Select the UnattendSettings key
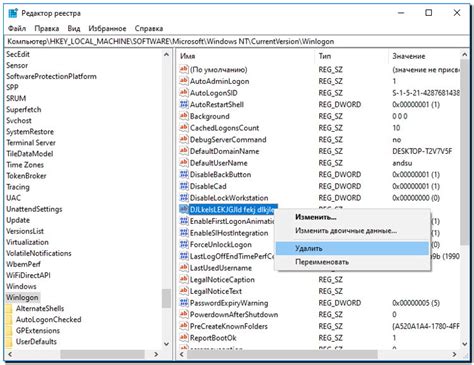The width and height of the screenshot is (474, 365). (x=34, y=209)
